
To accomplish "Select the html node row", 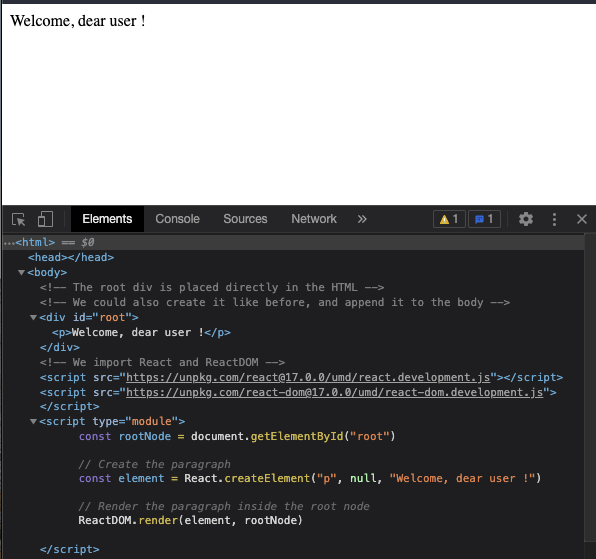I will [293, 242].
